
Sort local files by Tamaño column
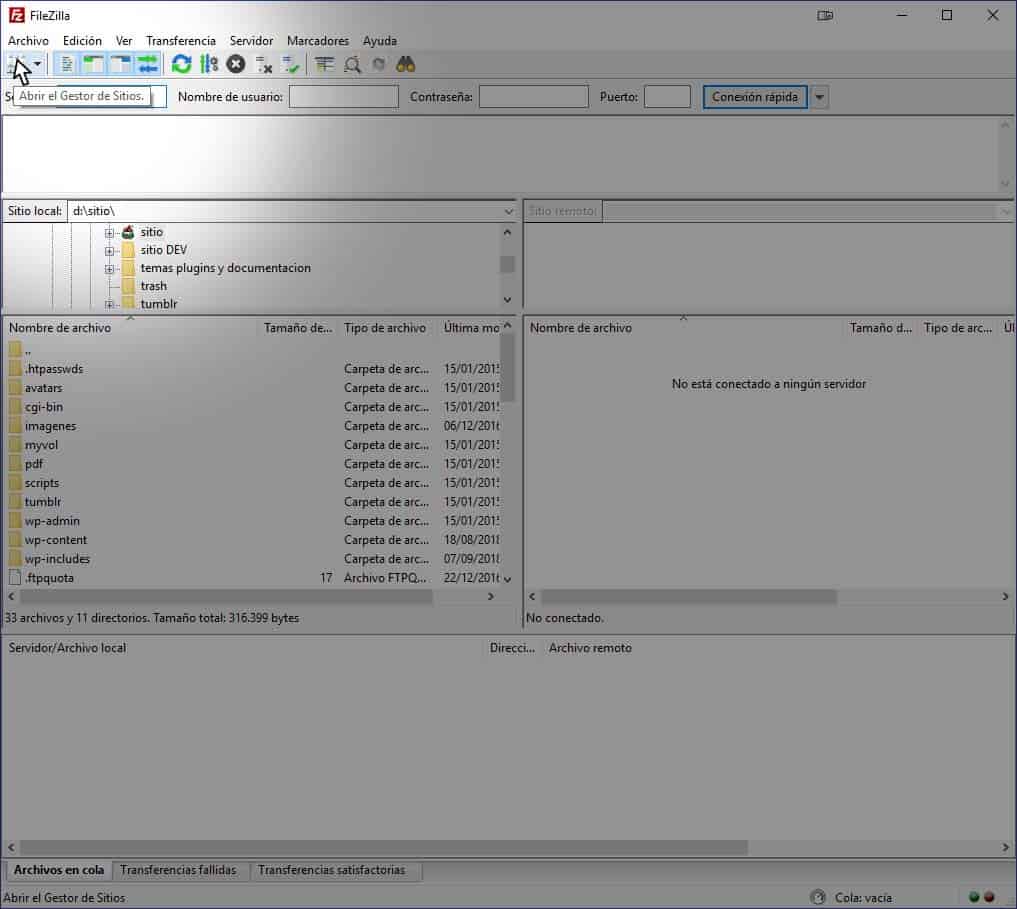[298, 328]
